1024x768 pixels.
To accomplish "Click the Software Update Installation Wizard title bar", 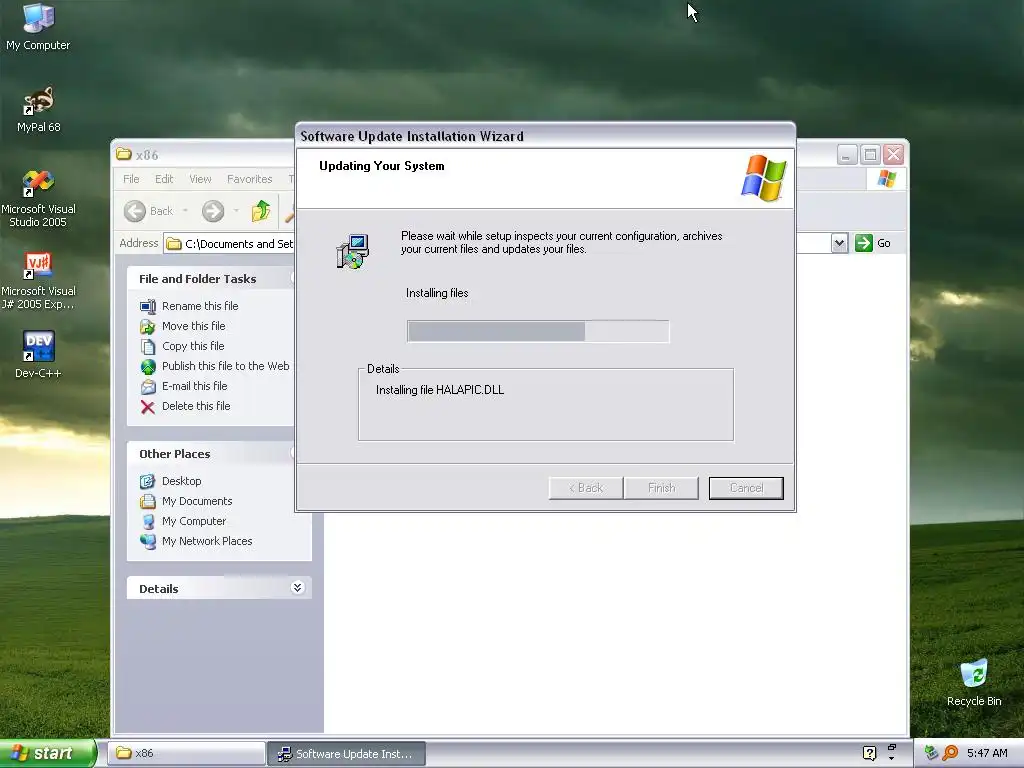I will tap(545, 136).
